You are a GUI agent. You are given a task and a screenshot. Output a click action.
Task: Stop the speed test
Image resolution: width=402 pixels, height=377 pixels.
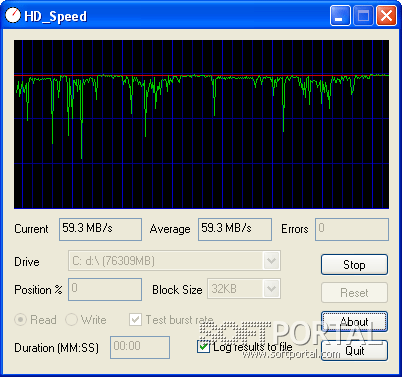click(354, 265)
